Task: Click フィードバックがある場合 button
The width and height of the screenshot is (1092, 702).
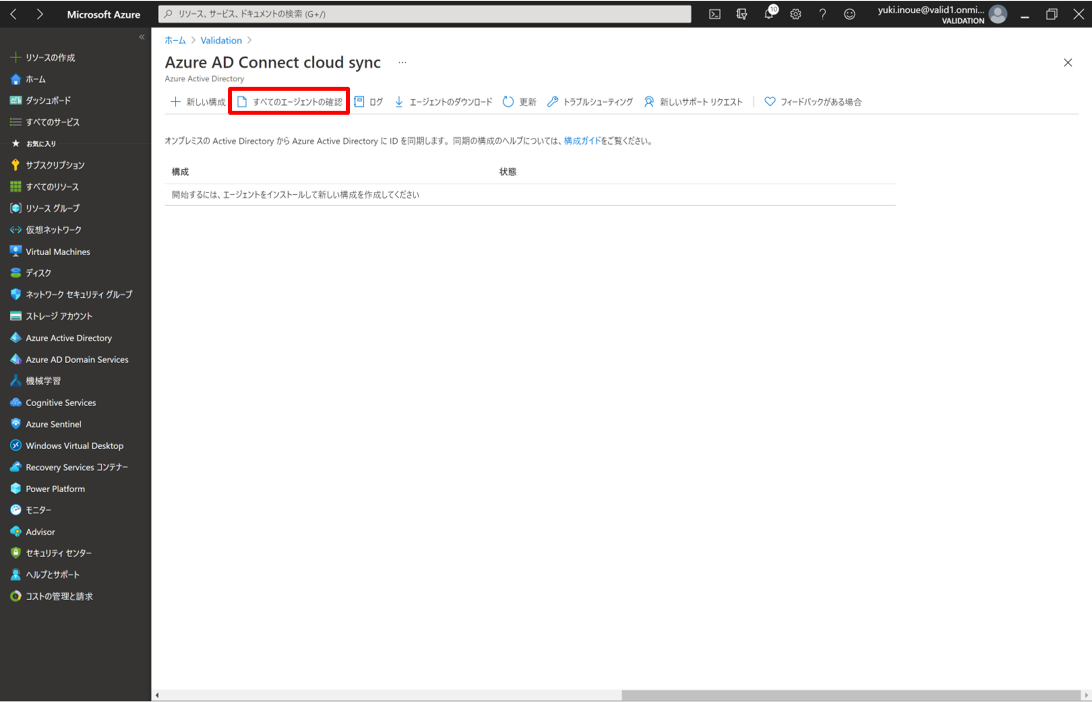Action: pos(813,102)
